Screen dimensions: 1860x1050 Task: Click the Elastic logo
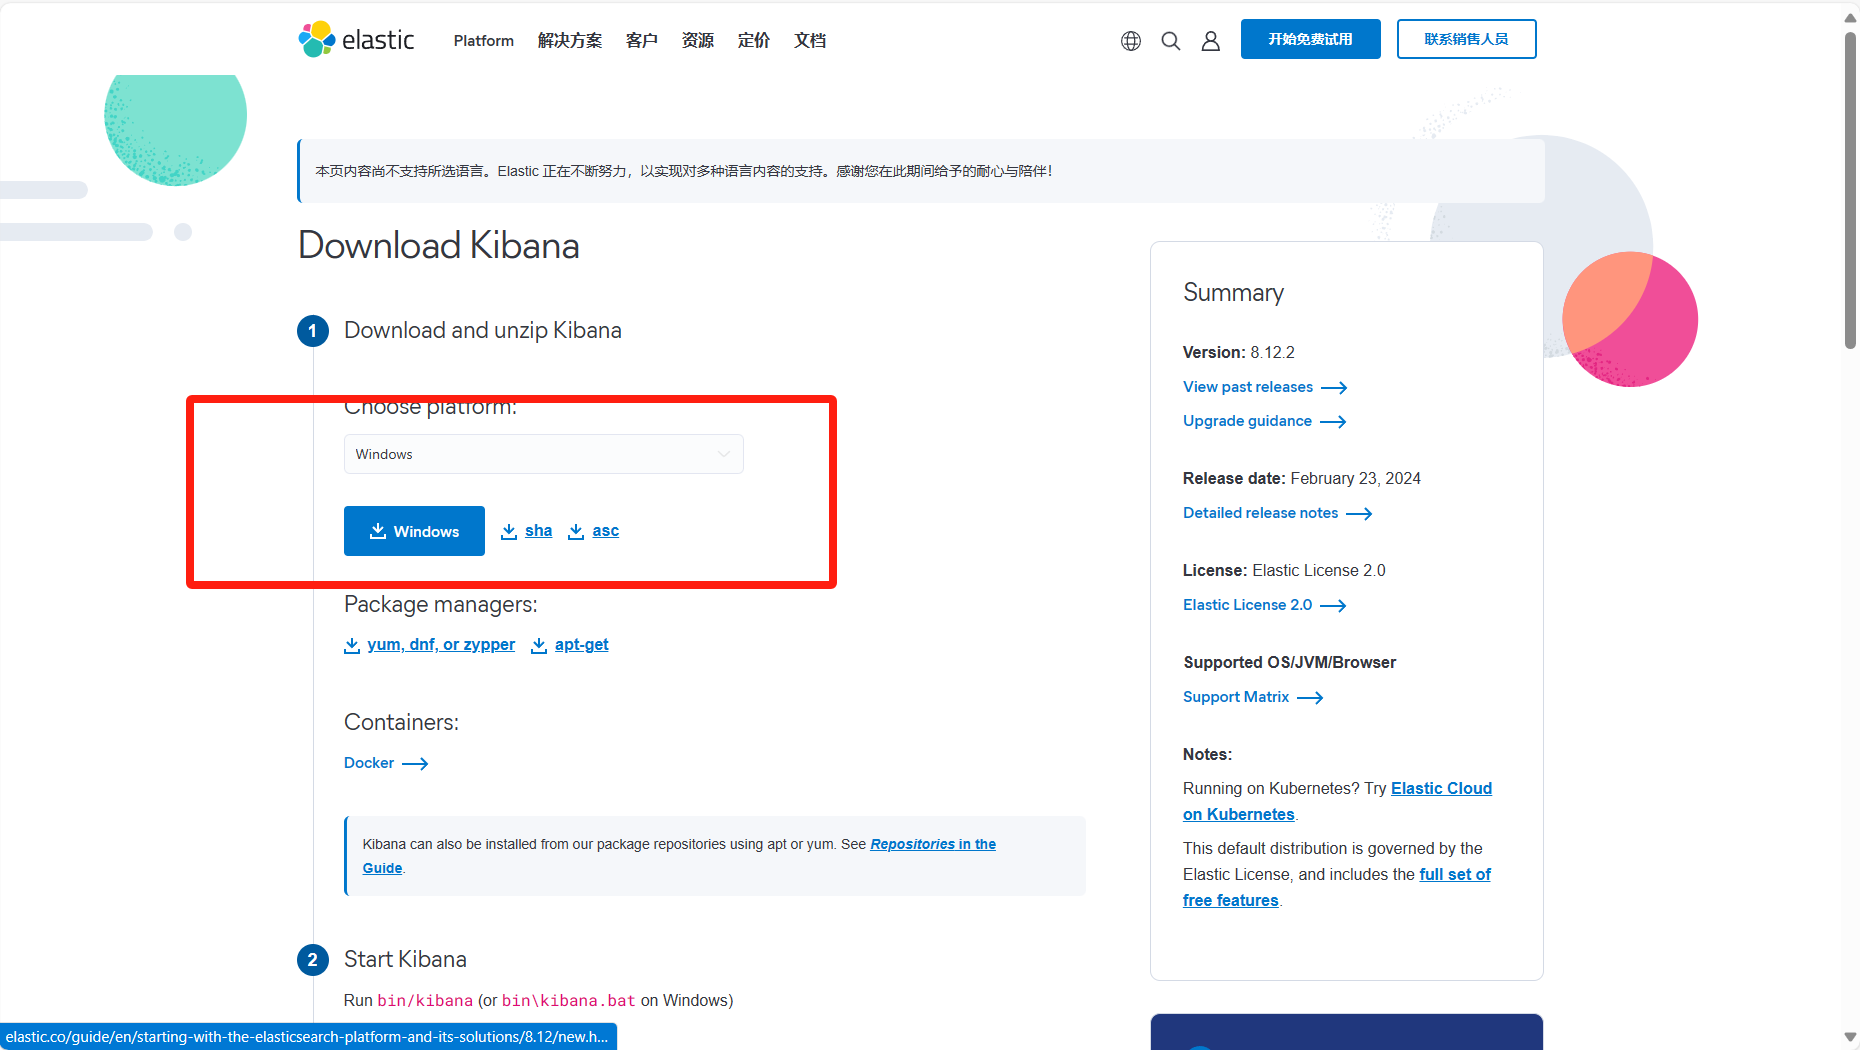pos(355,40)
